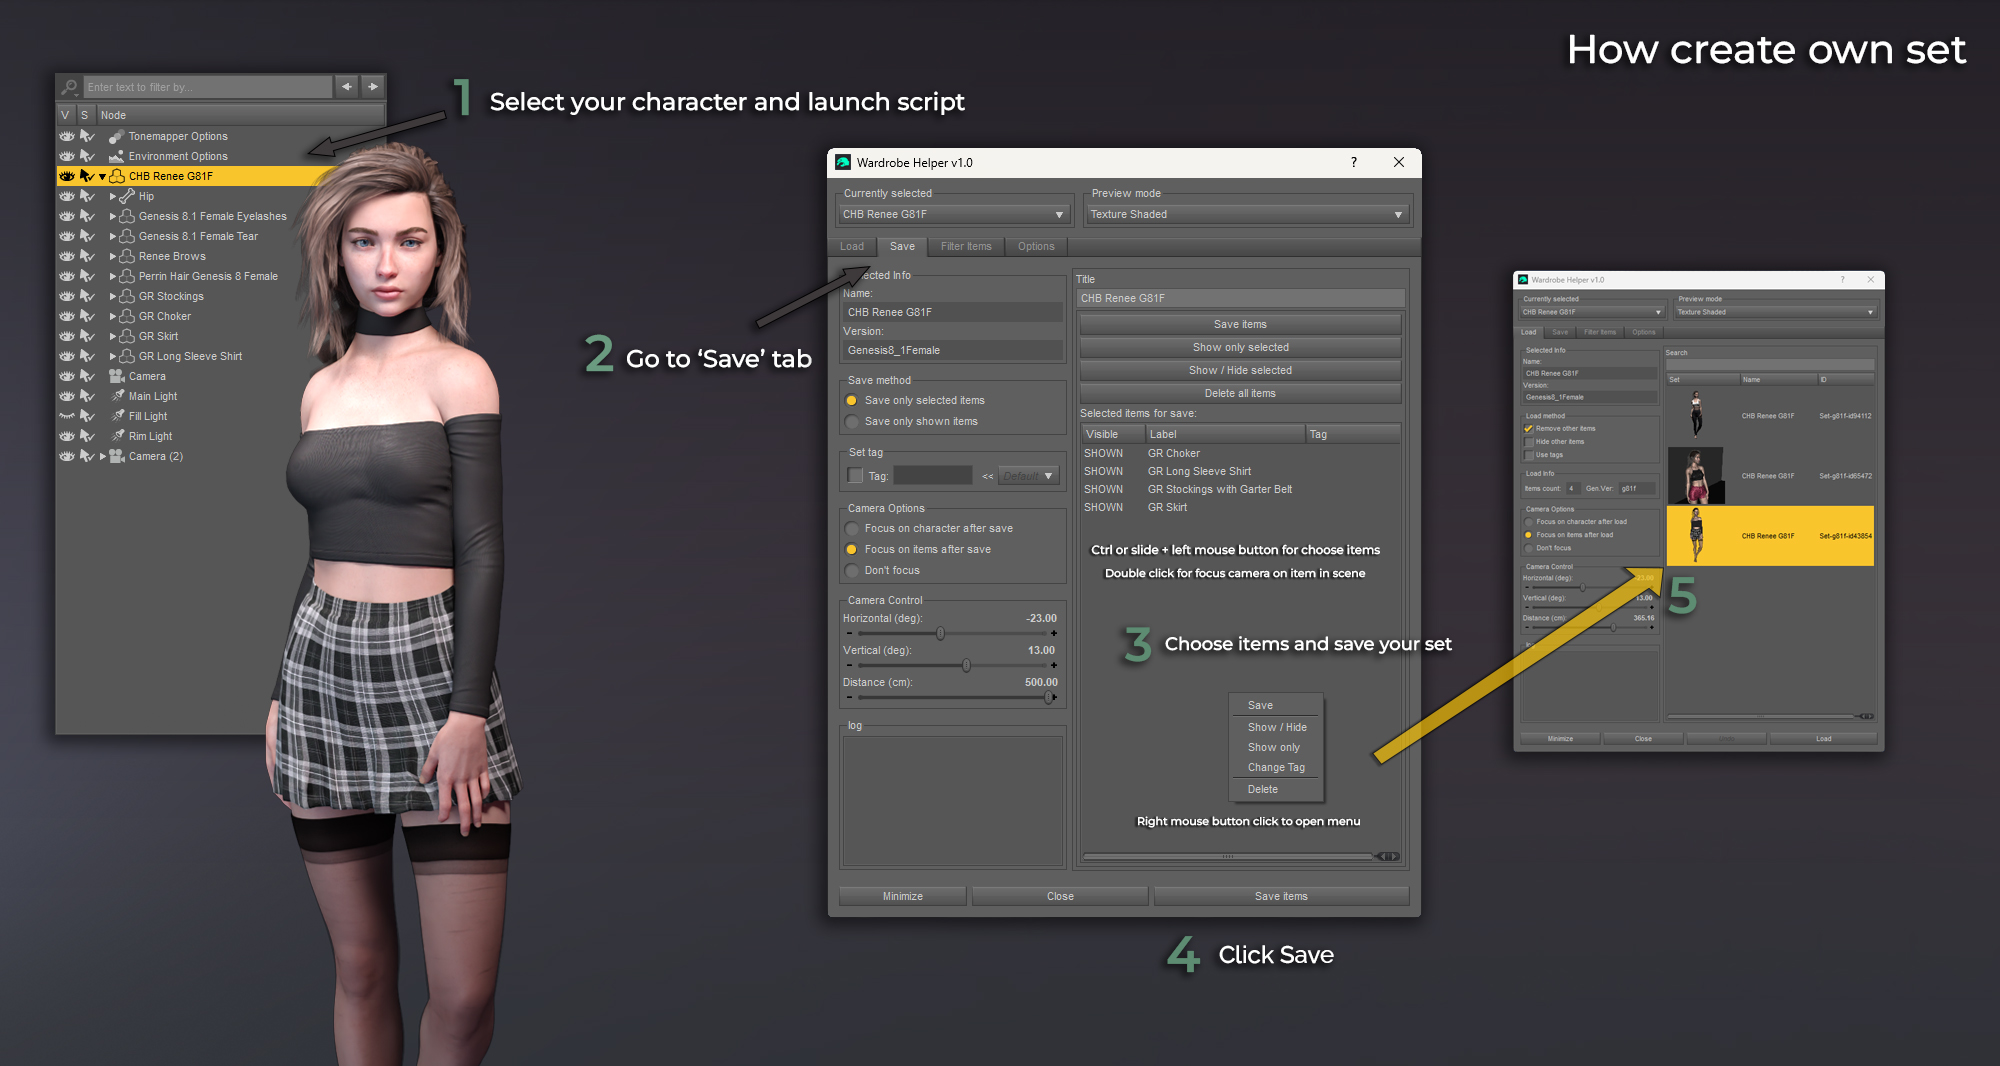The height and width of the screenshot is (1066, 2000).
Task: Select 'Save only shown items' radio button
Action: click(x=850, y=421)
